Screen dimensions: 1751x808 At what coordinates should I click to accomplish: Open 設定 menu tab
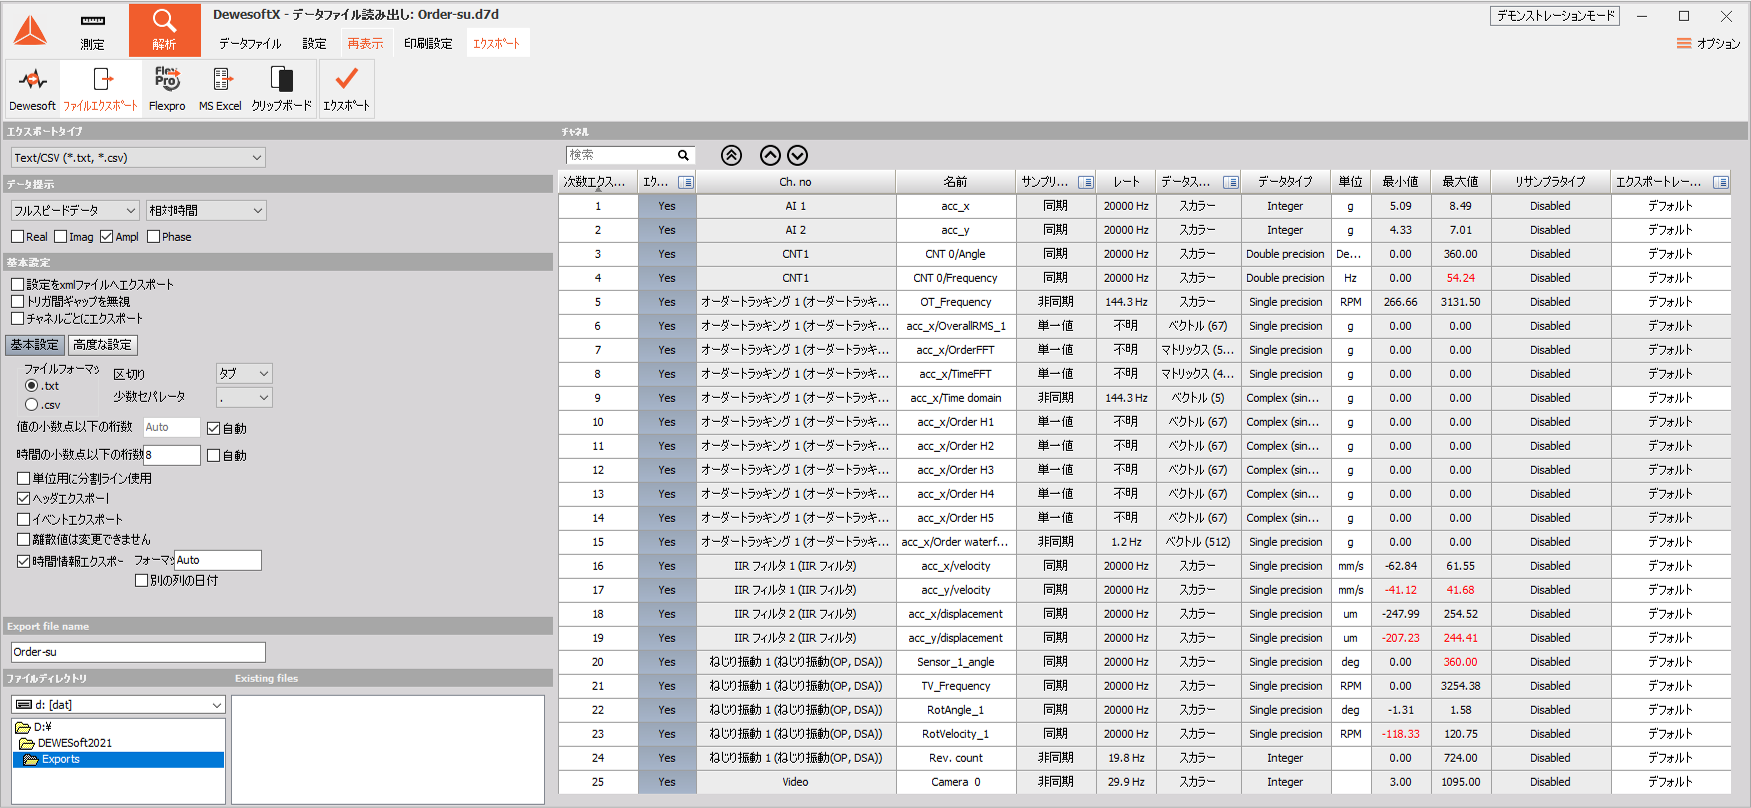(x=314, y=44)
